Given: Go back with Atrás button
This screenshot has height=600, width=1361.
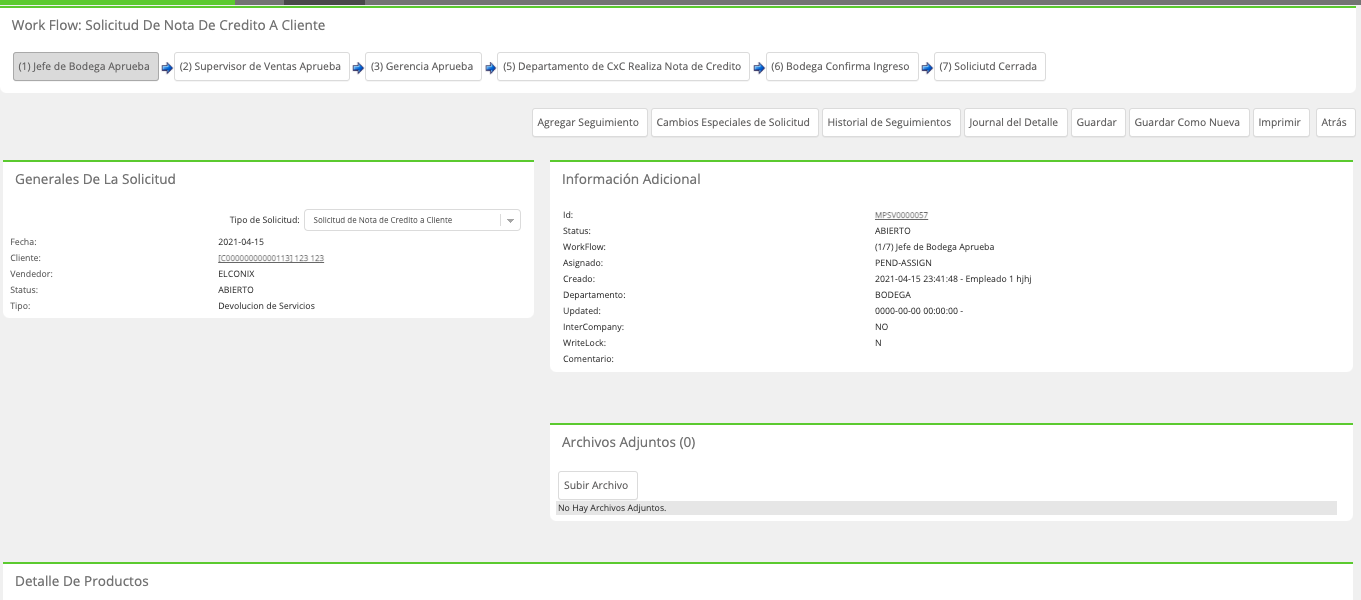Looking at the screenshot, I should point(1334,122).
